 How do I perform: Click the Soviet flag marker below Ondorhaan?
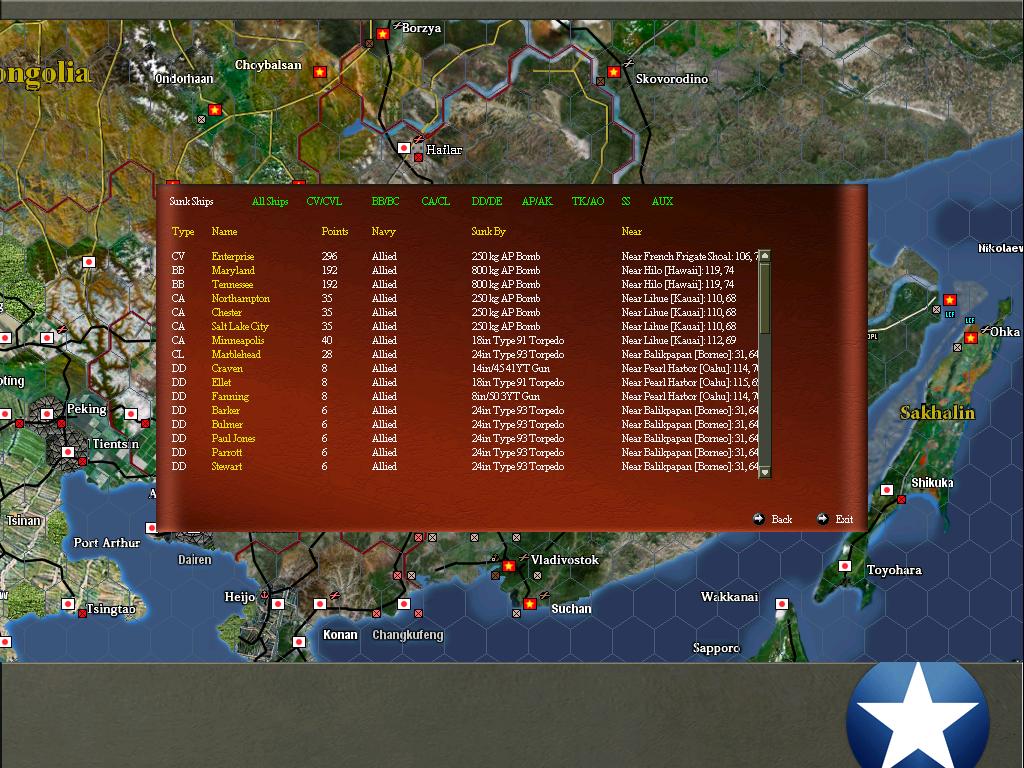[x=215, y=110]
